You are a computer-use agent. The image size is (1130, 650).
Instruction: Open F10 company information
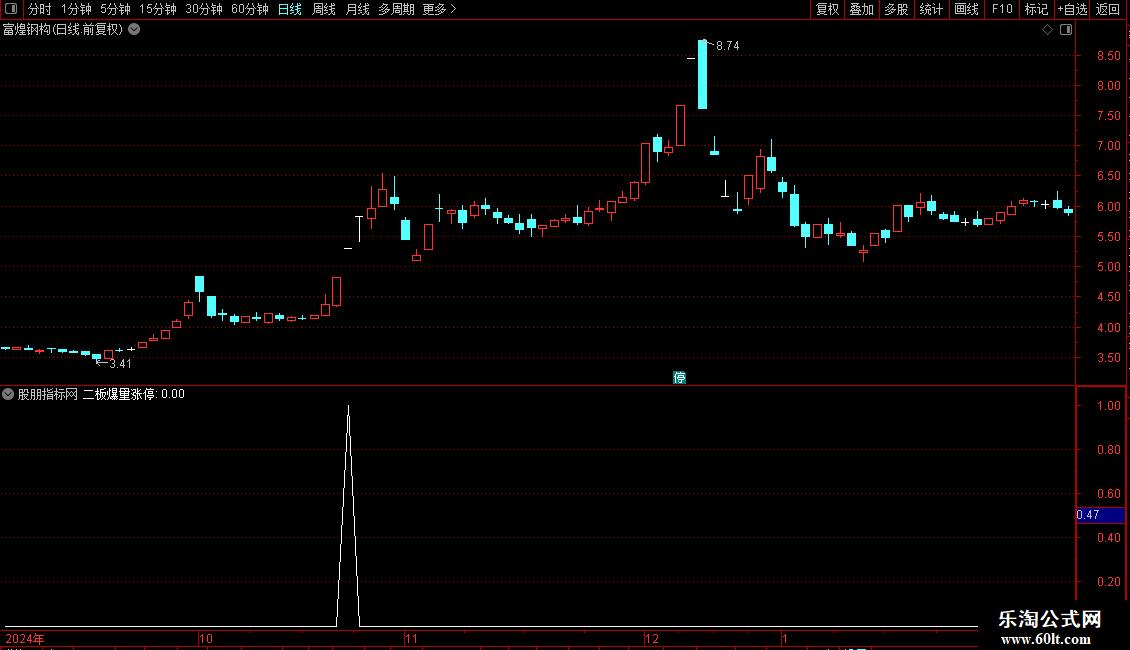1002,9
